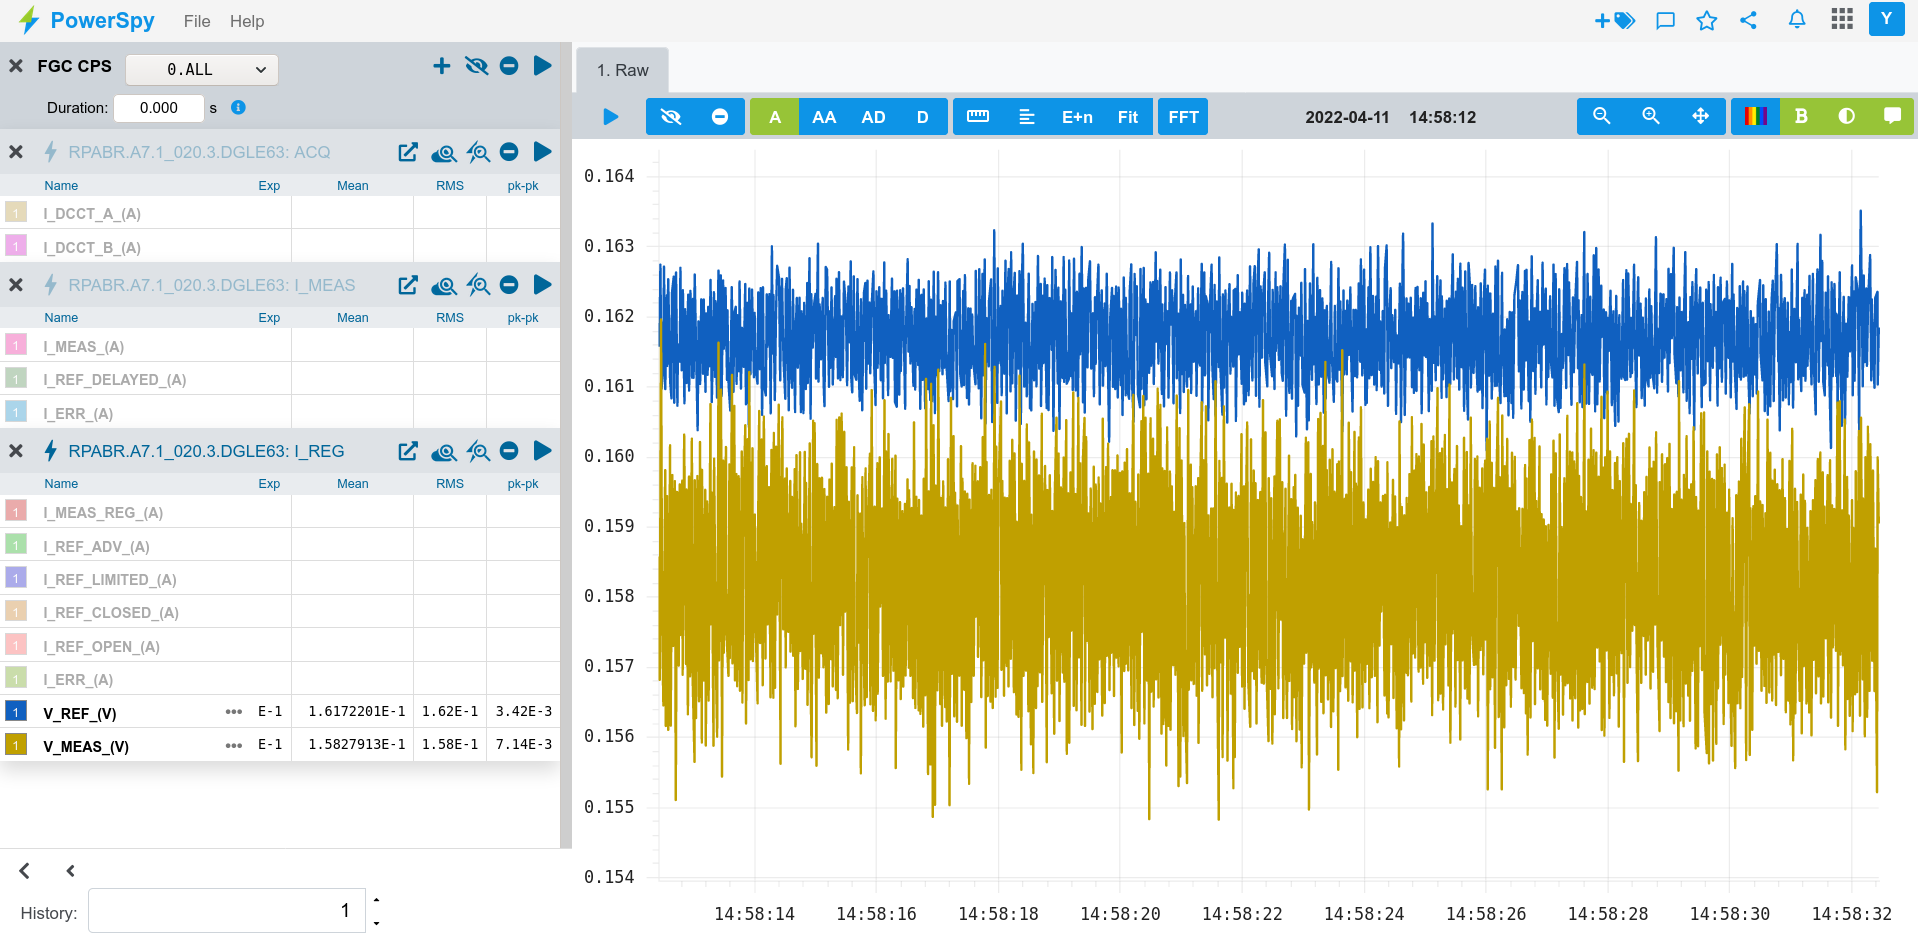Click history search icon for ACQ group
Screen dimensions: 1918x937
point(478,152)
